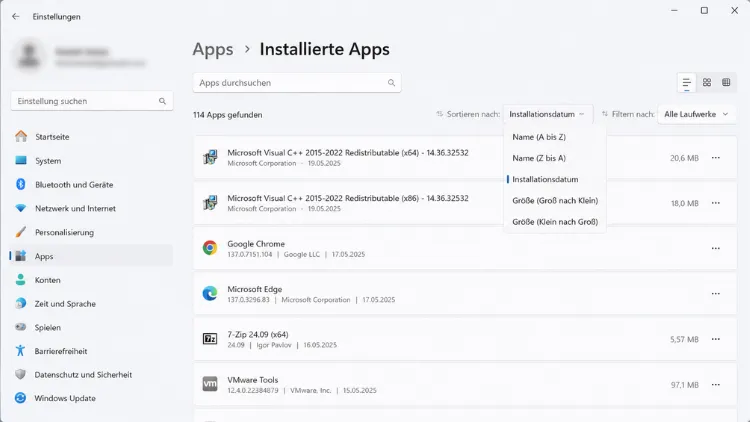Viewport: 750px width, 422px height.
Task: Switch to list view layout
Action: click(x=686, y=82)
